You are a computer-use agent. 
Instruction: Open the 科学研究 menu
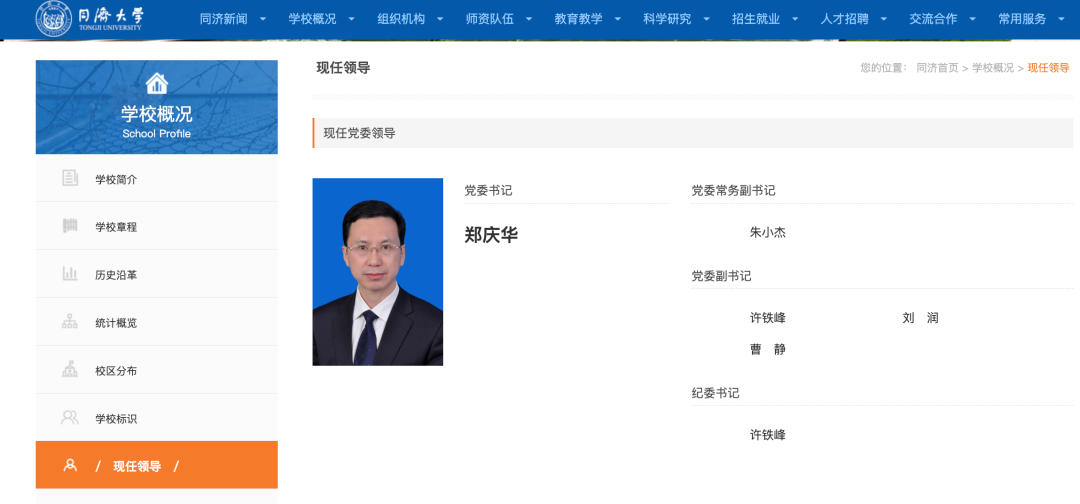pyautogui.click(x=667, y=19)
